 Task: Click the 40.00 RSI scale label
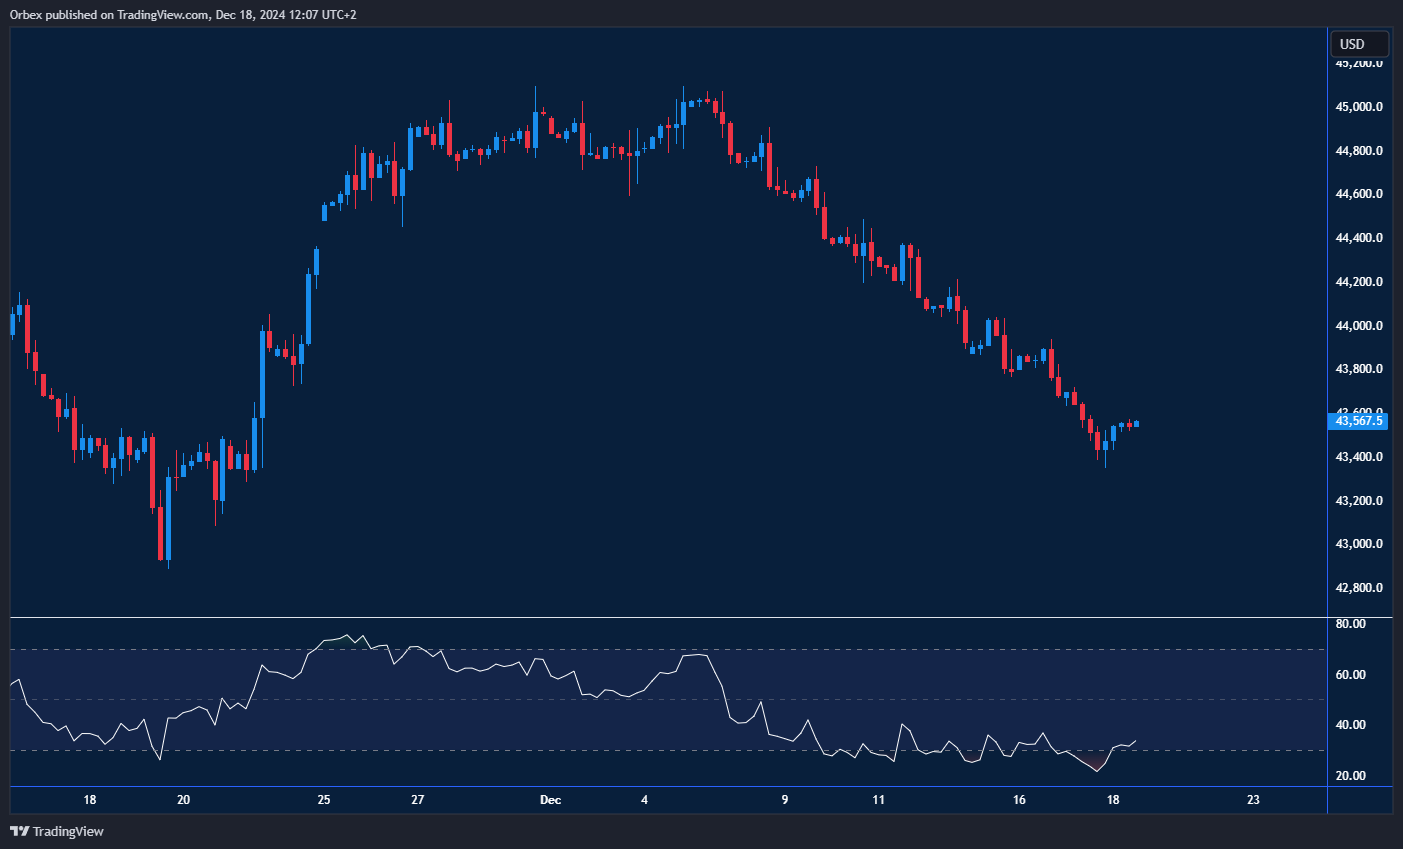[x=1350, y=725]
